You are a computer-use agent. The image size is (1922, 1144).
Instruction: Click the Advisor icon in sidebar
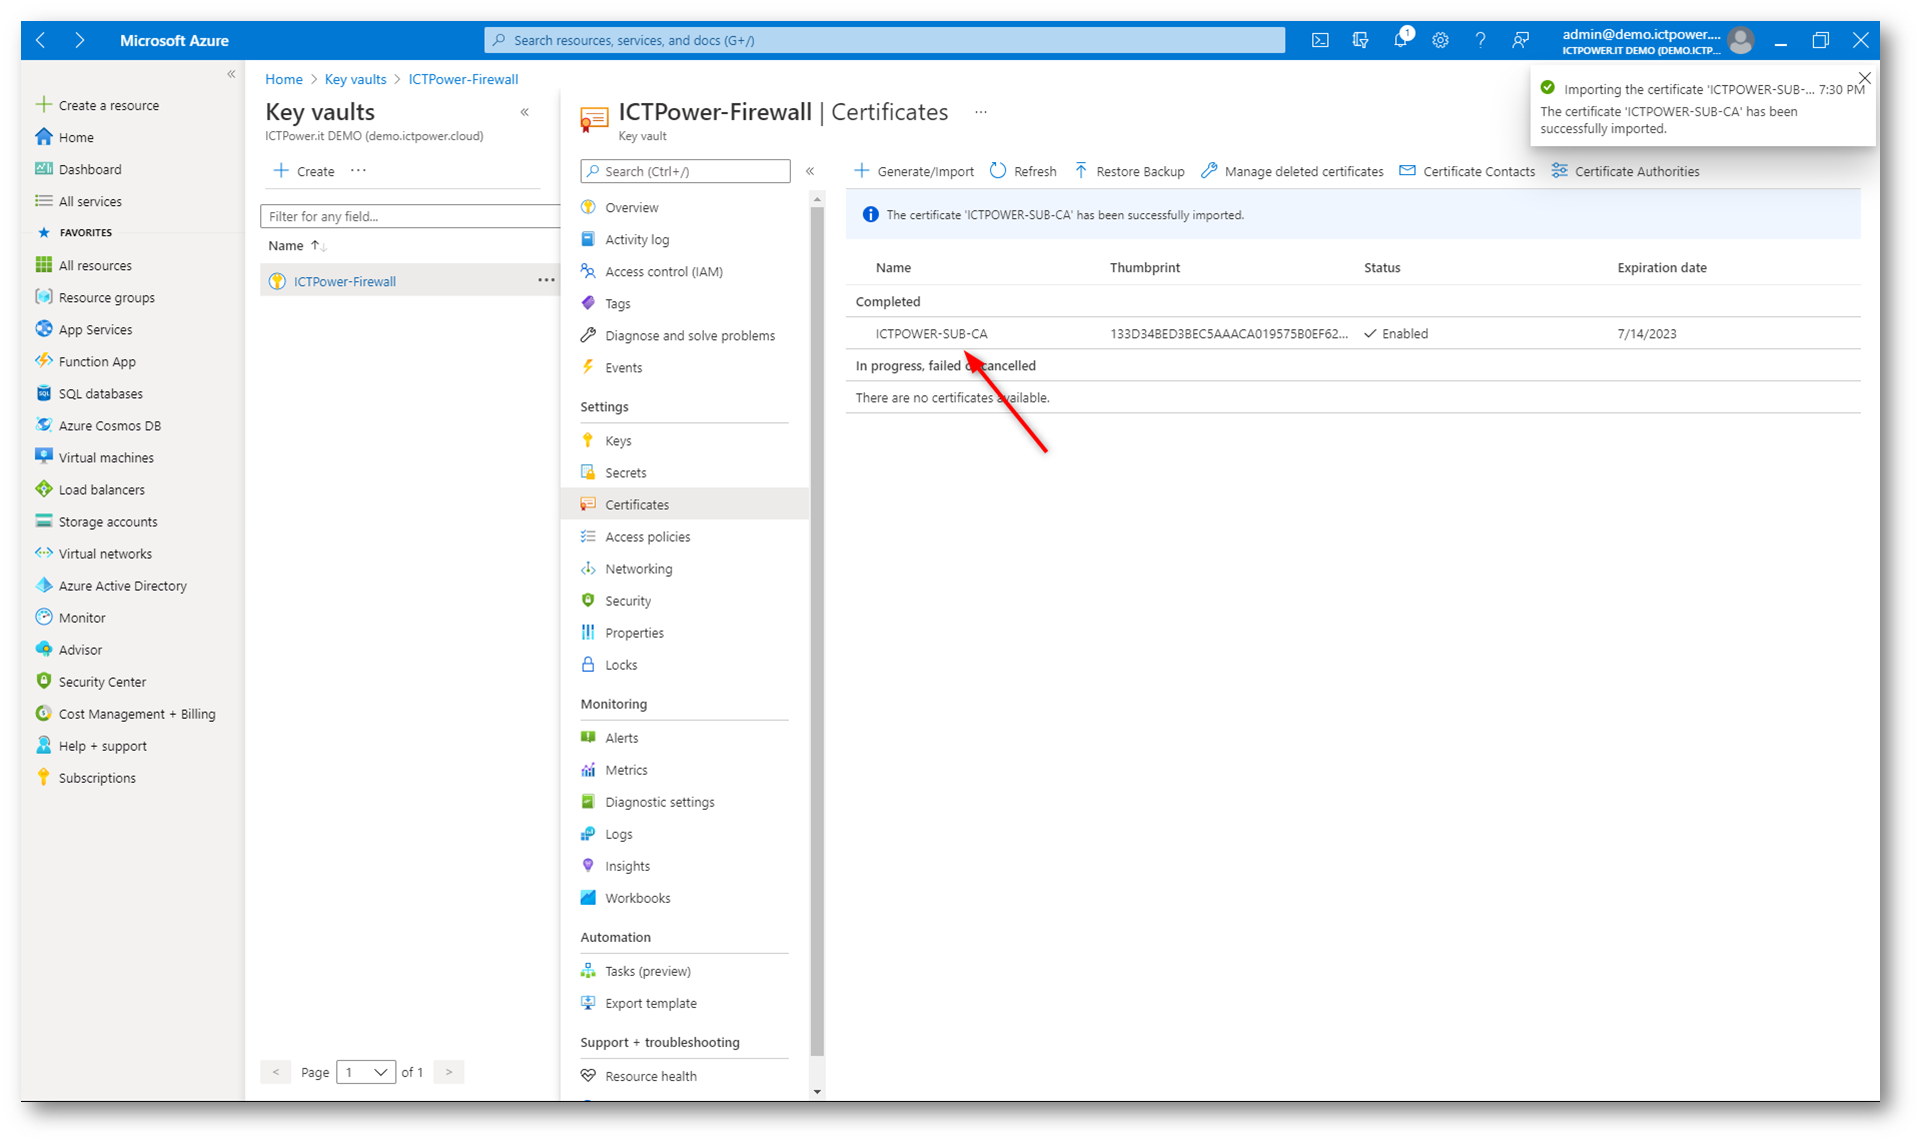pyautogui.click(x=43, y=649)
